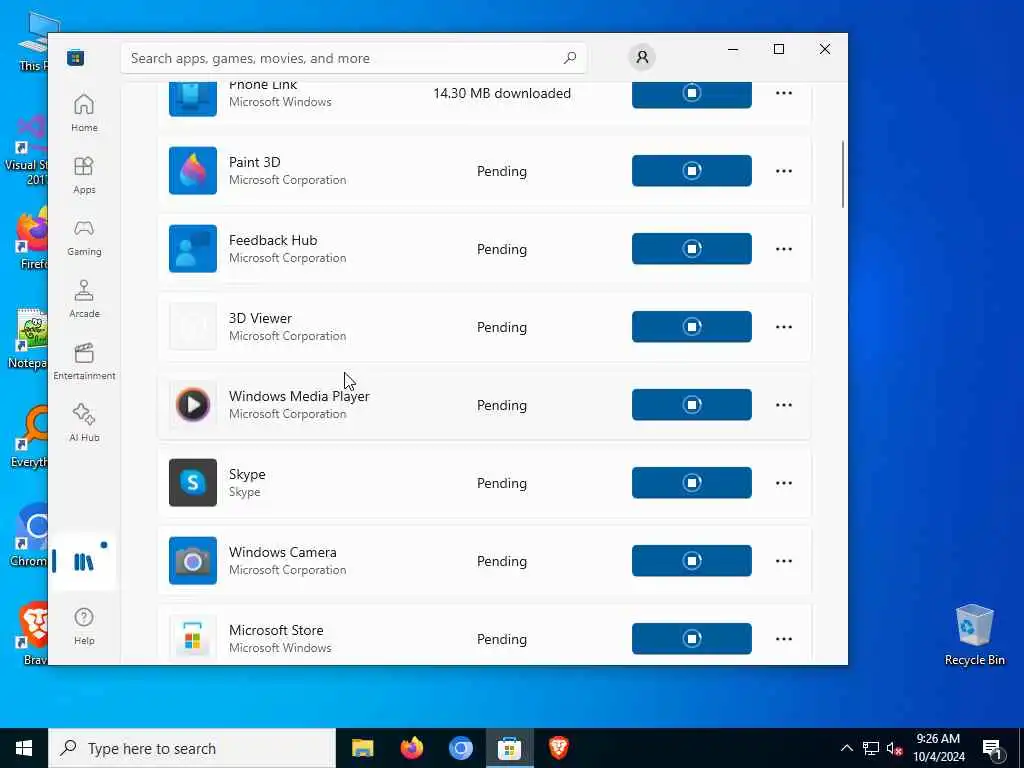The height and width of the screenshot is (768, 1024).
Task: Open the Library icon in the sidebar
Action: click(84, 561)
